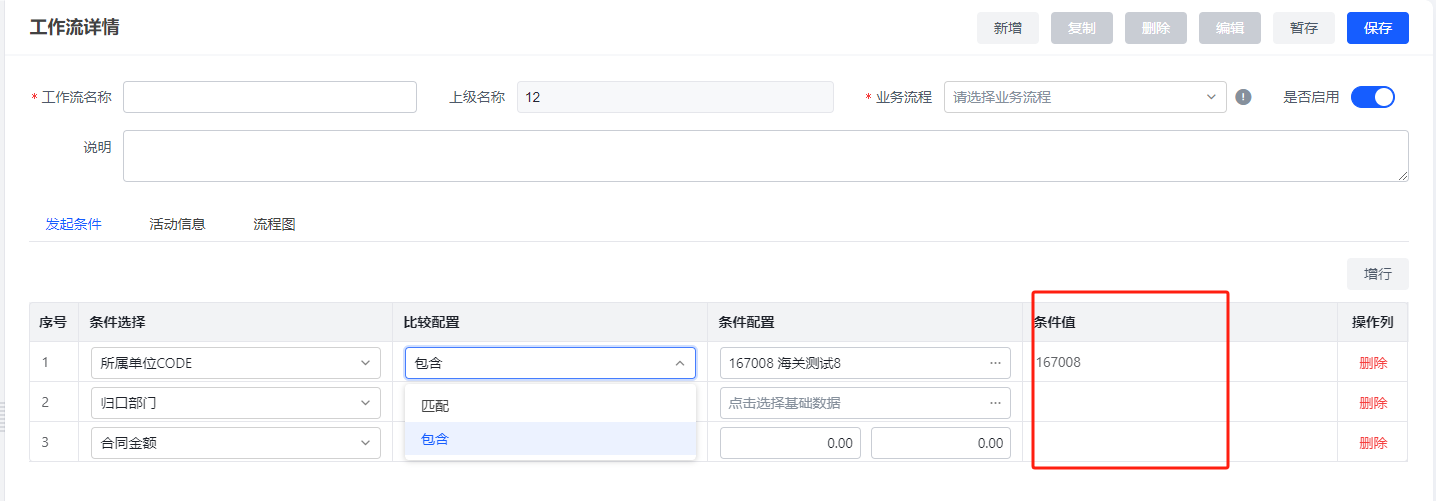Collapse the 包含 comparison dropdown arrow

pos(680,363)
